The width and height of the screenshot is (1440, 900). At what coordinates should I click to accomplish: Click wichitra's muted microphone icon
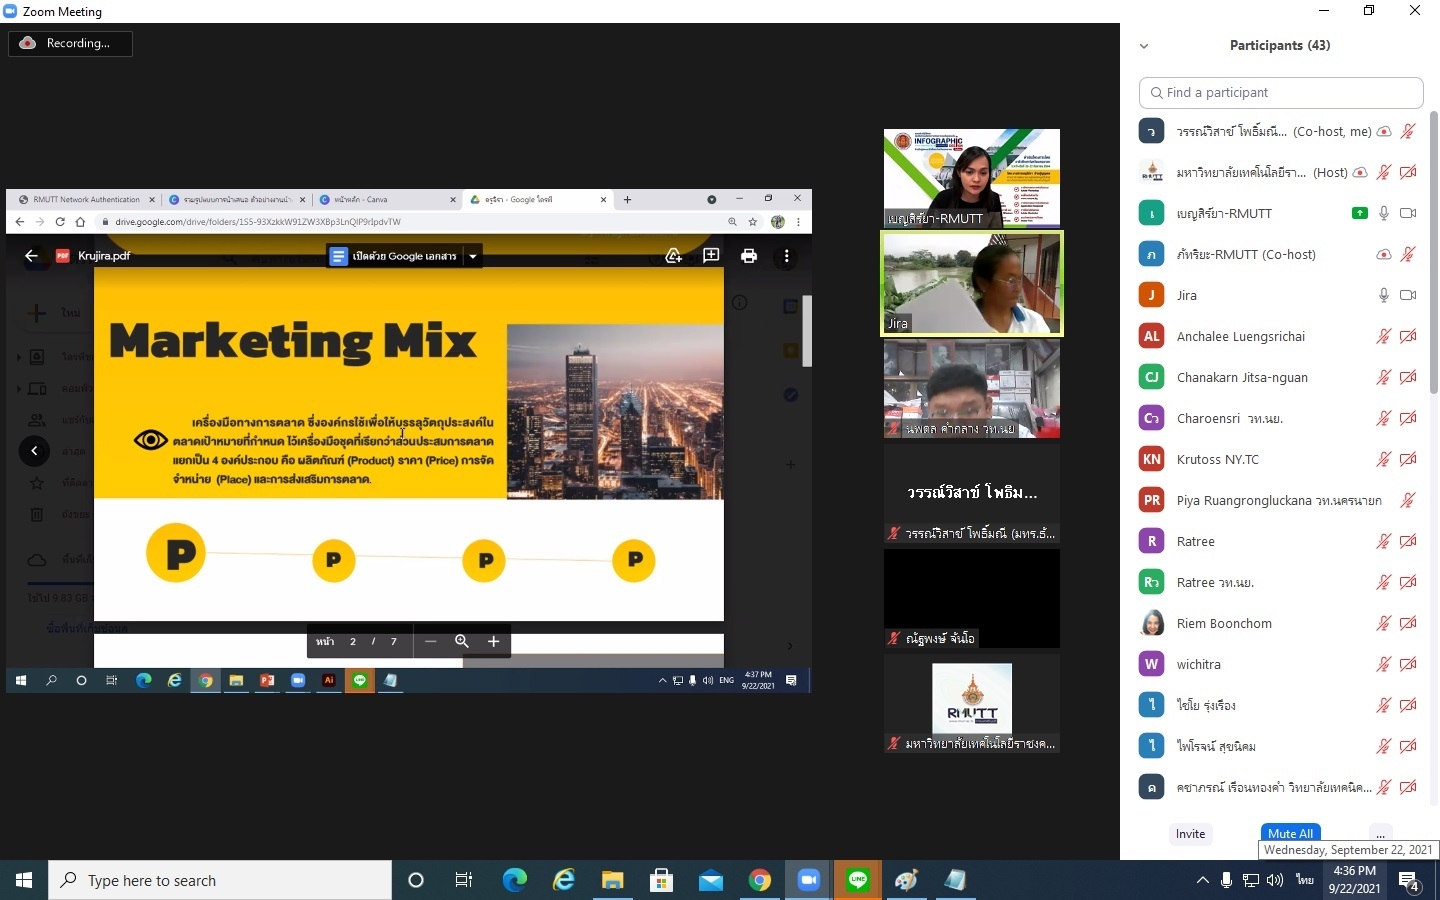click(x=1384, y=664)
